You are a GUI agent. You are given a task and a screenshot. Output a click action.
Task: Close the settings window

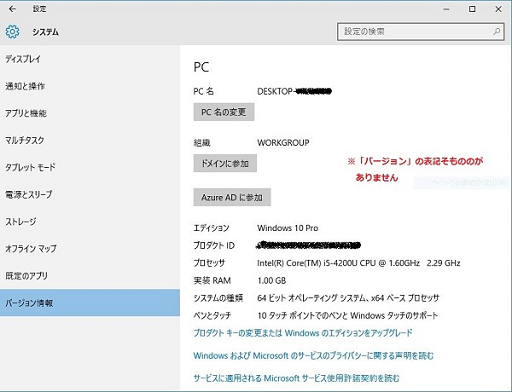(498, 9)
